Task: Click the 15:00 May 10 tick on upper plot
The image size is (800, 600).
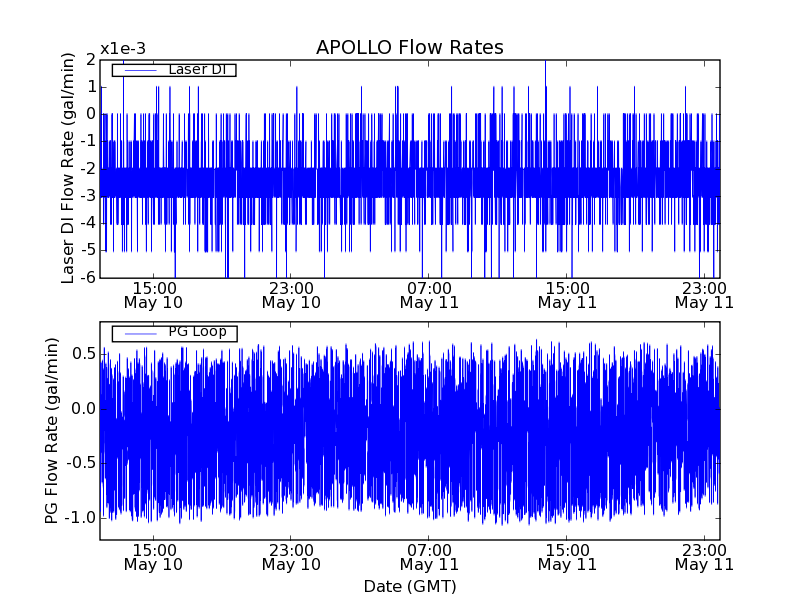Action: pos(153,294)
